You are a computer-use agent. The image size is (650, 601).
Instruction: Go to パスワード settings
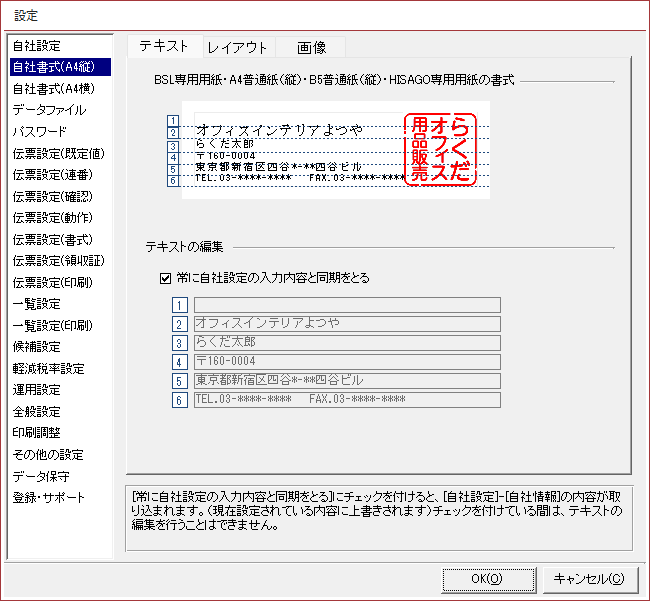[40, 132]
